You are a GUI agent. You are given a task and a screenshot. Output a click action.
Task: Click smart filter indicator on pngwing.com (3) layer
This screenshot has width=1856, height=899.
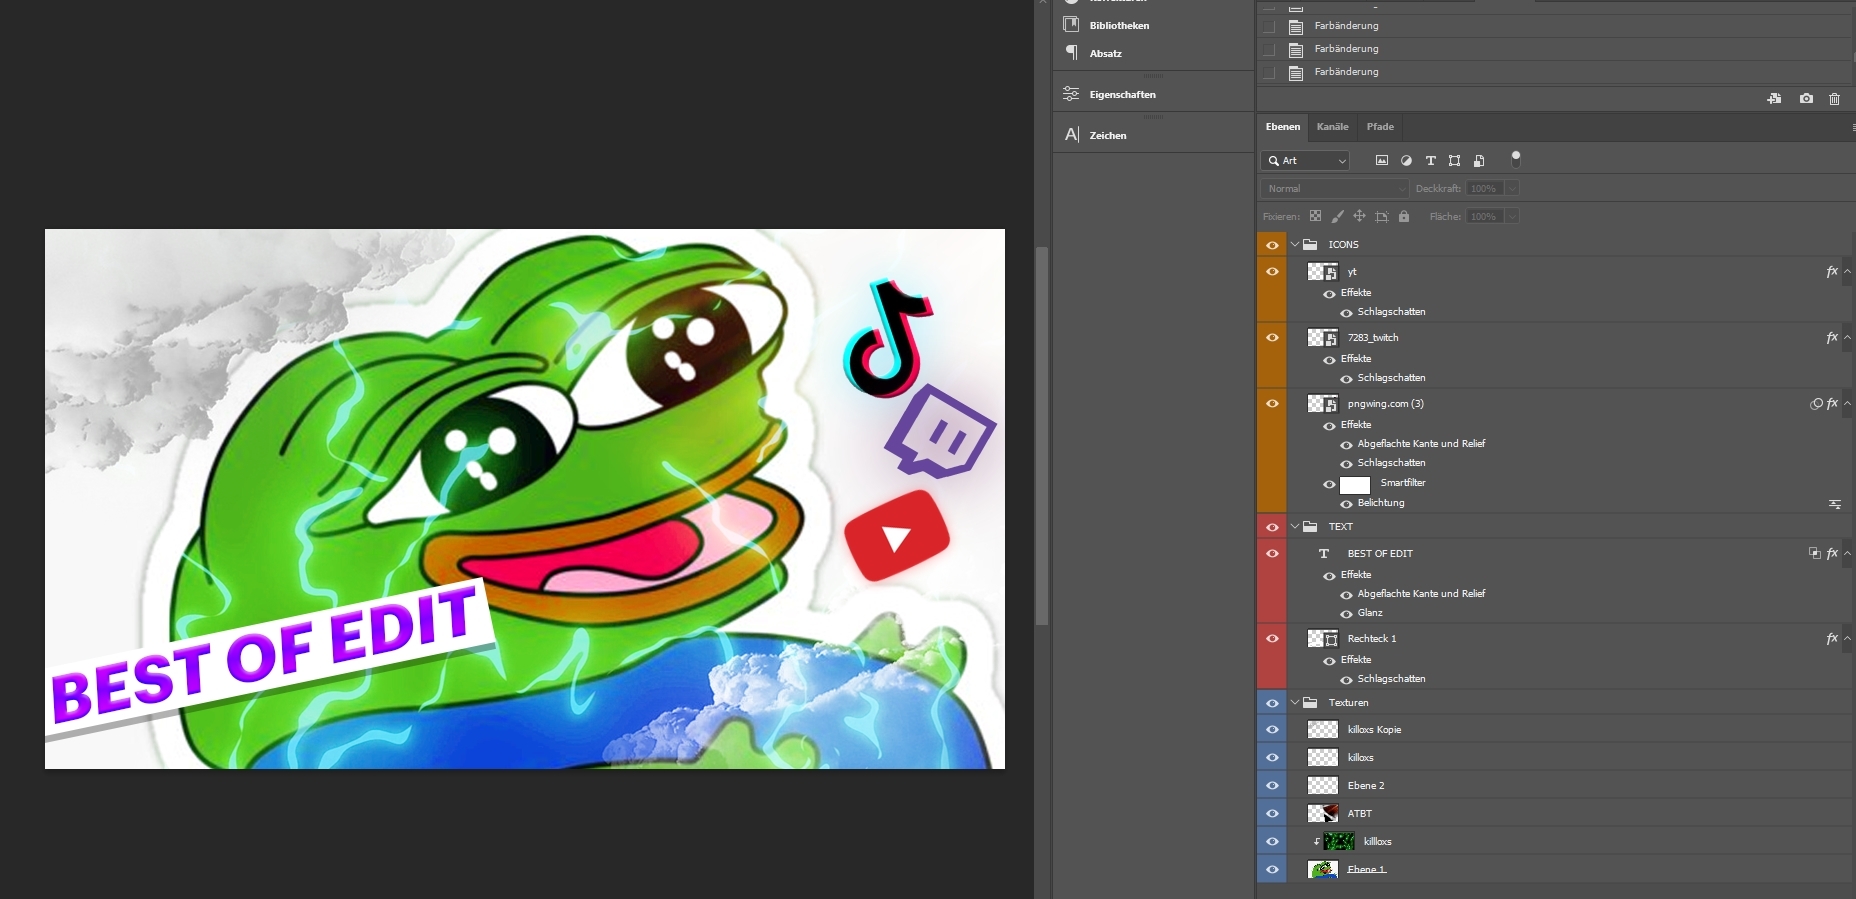1816,404
